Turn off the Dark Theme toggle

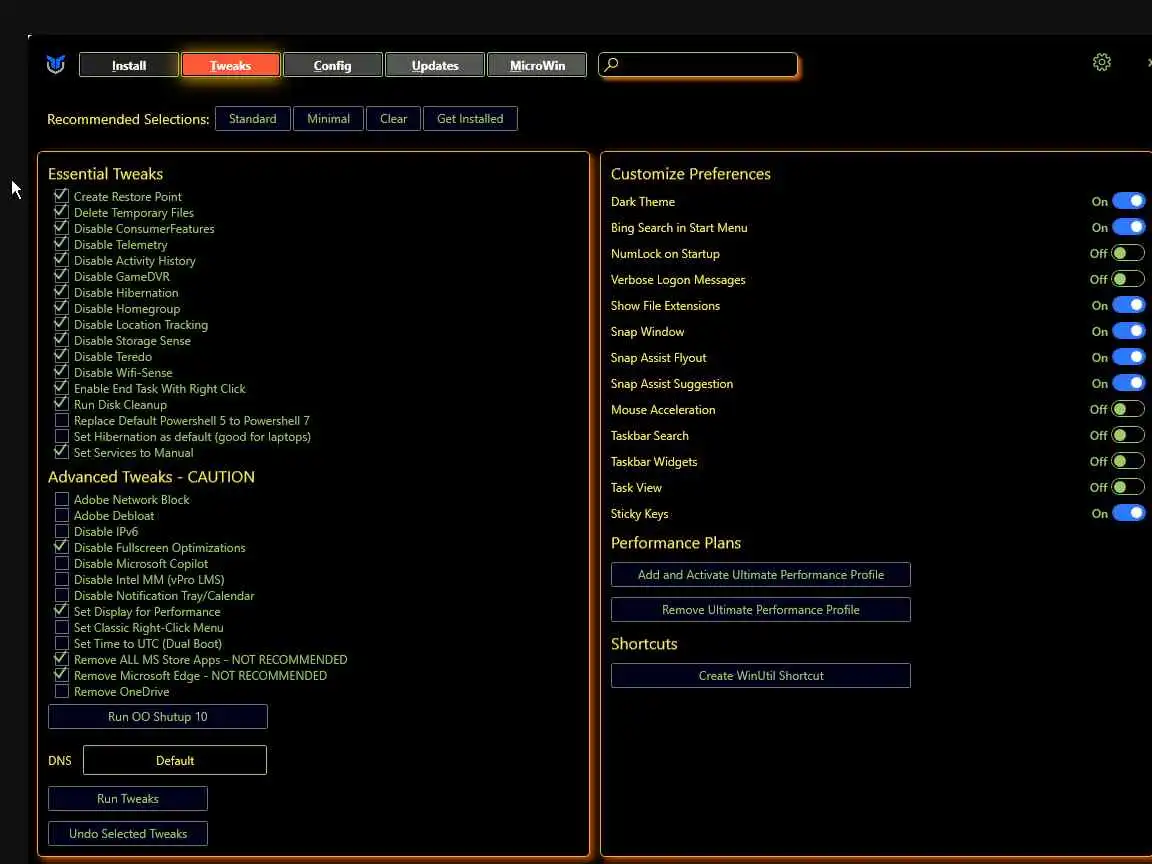point(1128,201)
